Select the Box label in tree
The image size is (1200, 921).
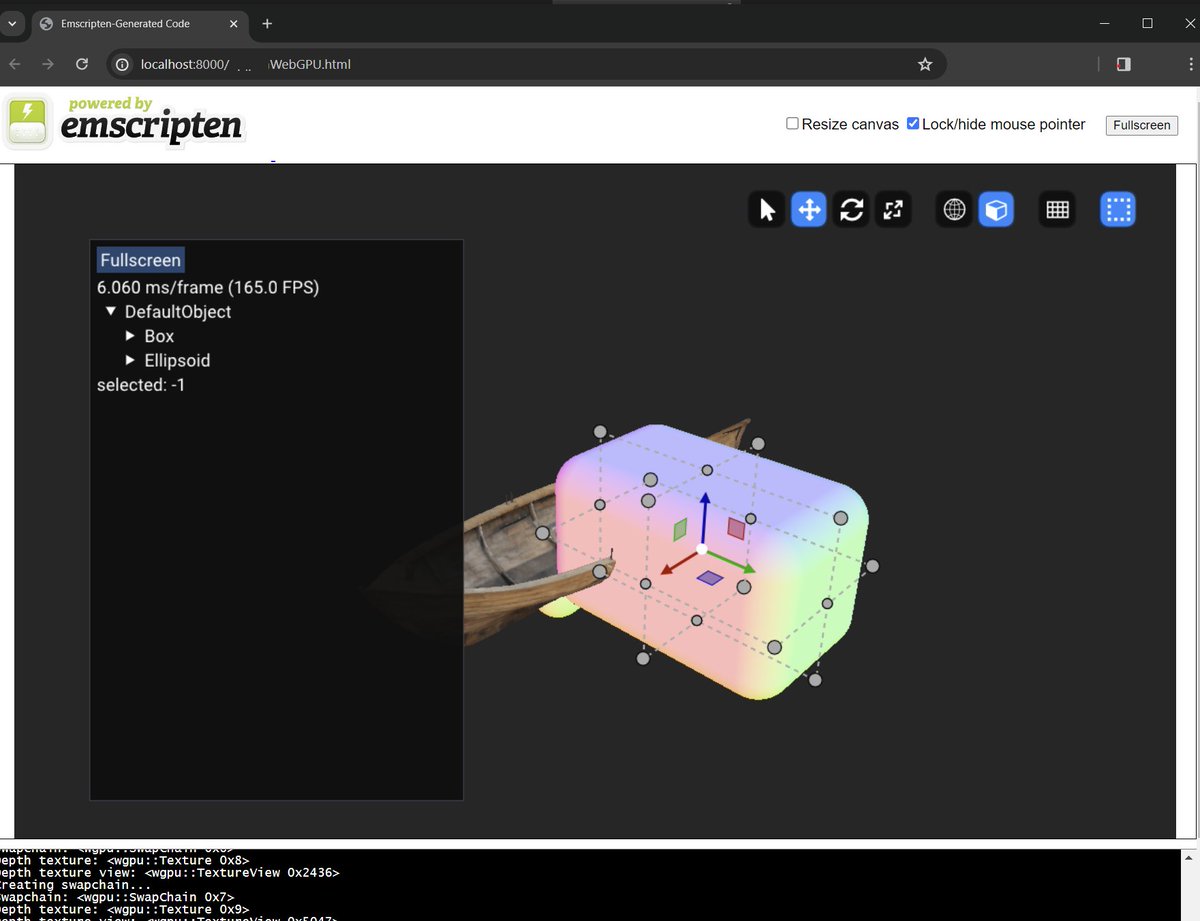[159, 336]
